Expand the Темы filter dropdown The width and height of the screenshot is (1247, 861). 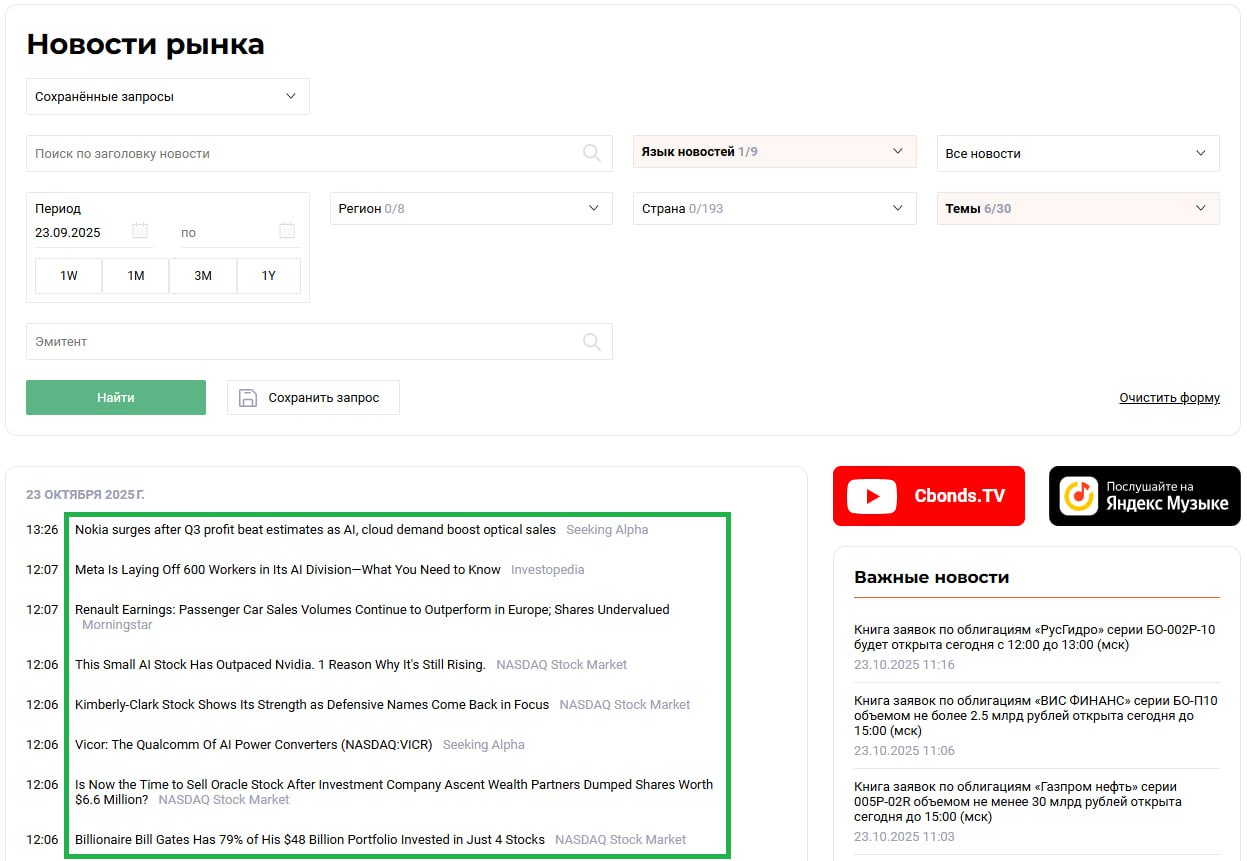point(1077,209)
